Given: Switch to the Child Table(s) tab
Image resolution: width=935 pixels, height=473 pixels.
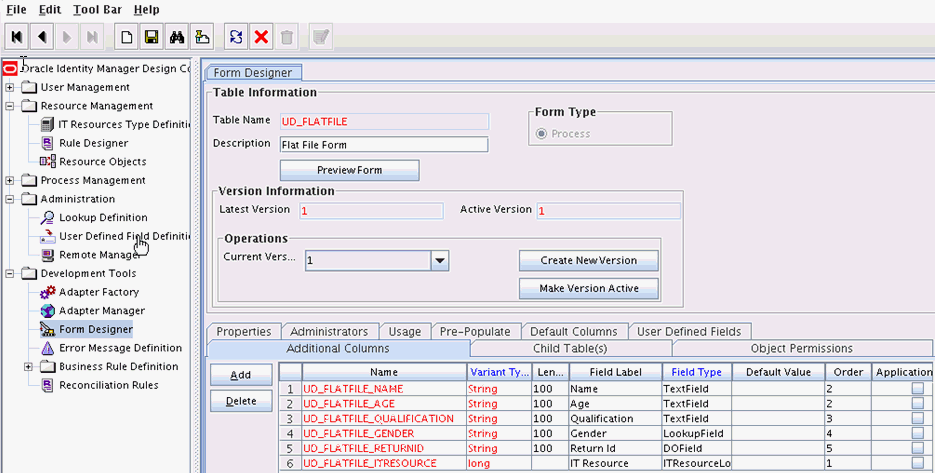Looking at the screenshot, I should pos(570,349).
